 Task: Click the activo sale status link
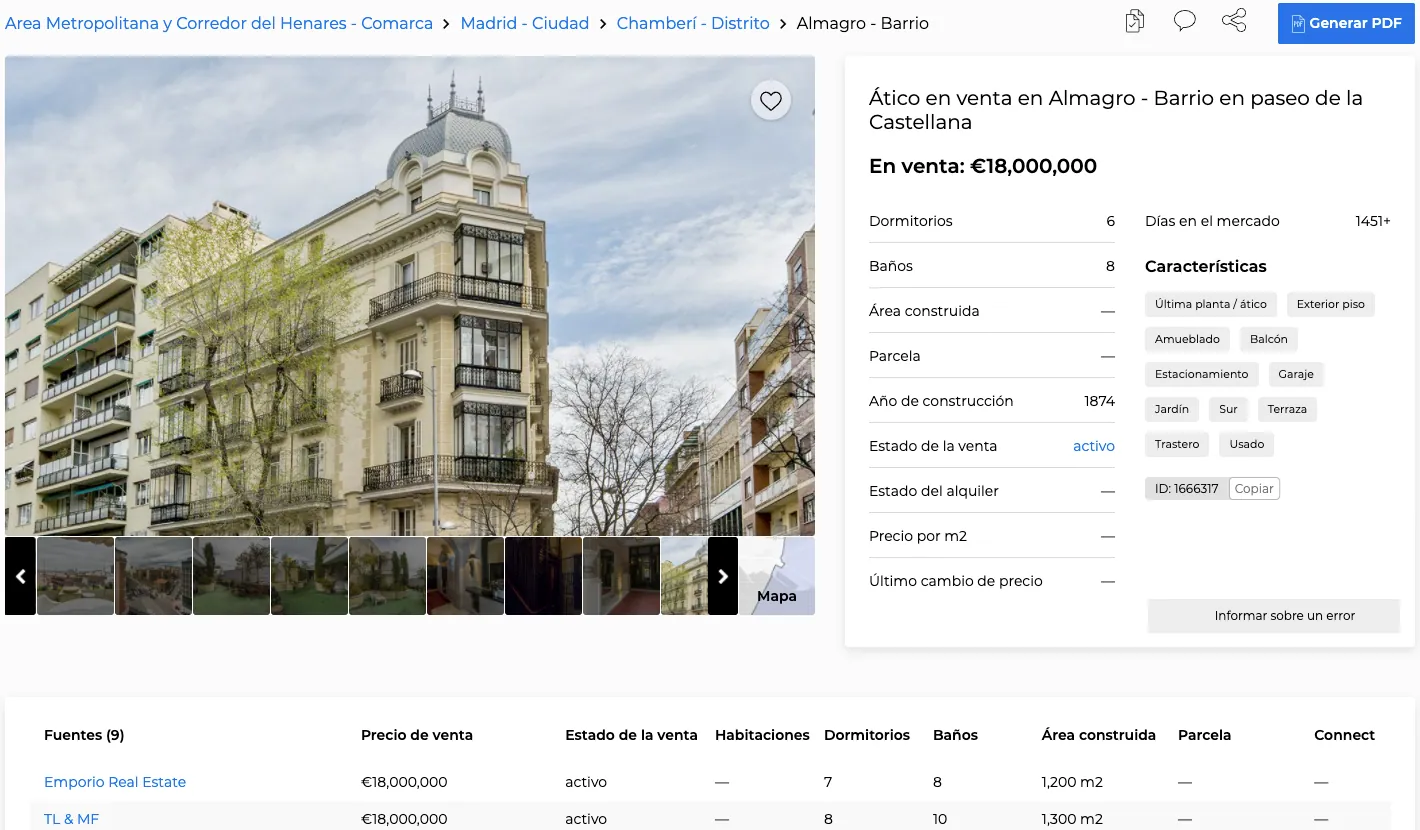tap(1094, 446)
